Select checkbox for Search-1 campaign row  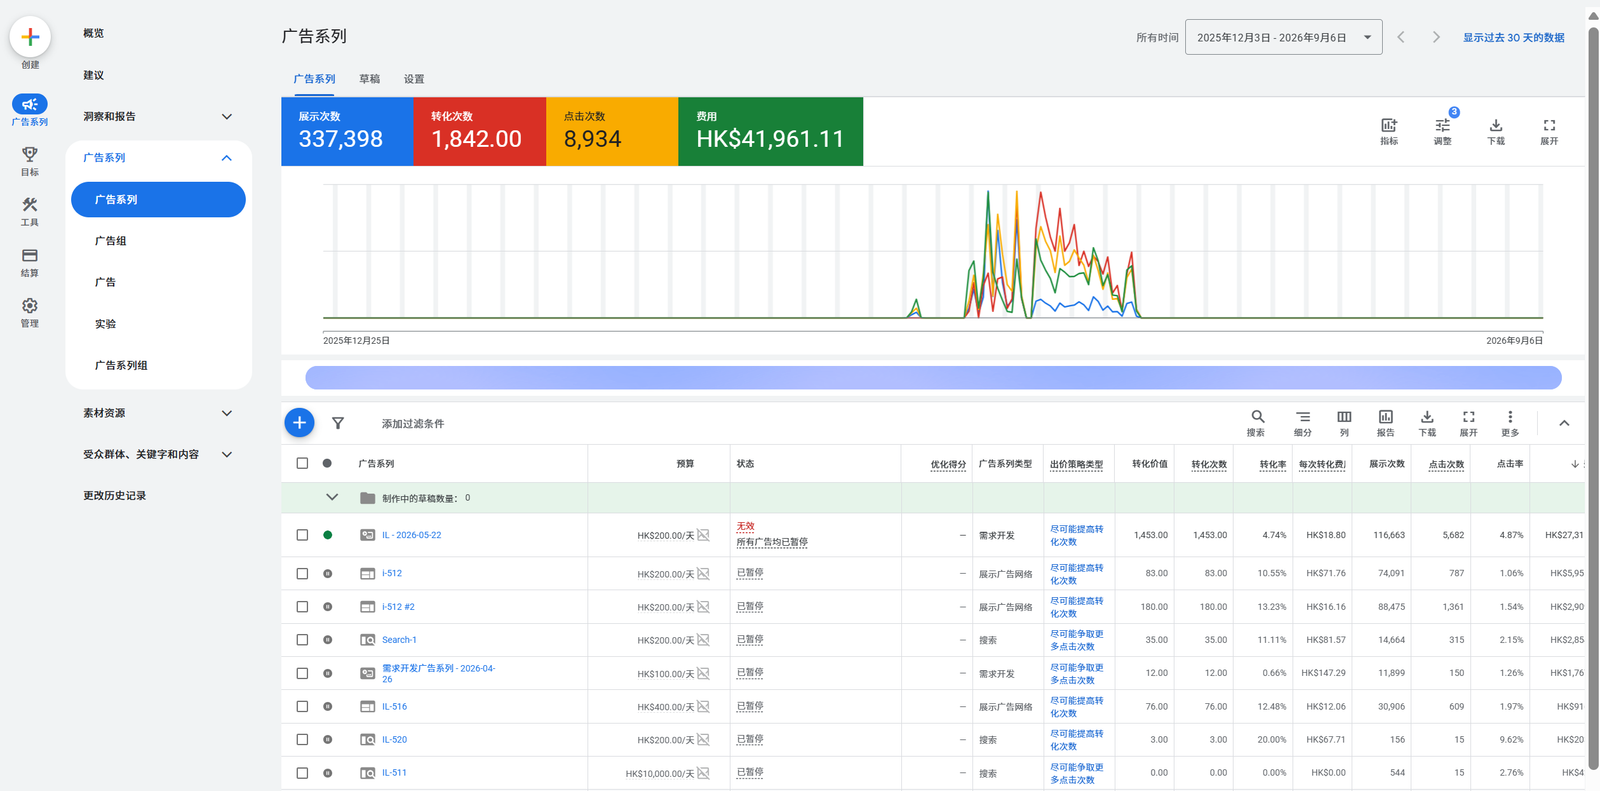302,640
